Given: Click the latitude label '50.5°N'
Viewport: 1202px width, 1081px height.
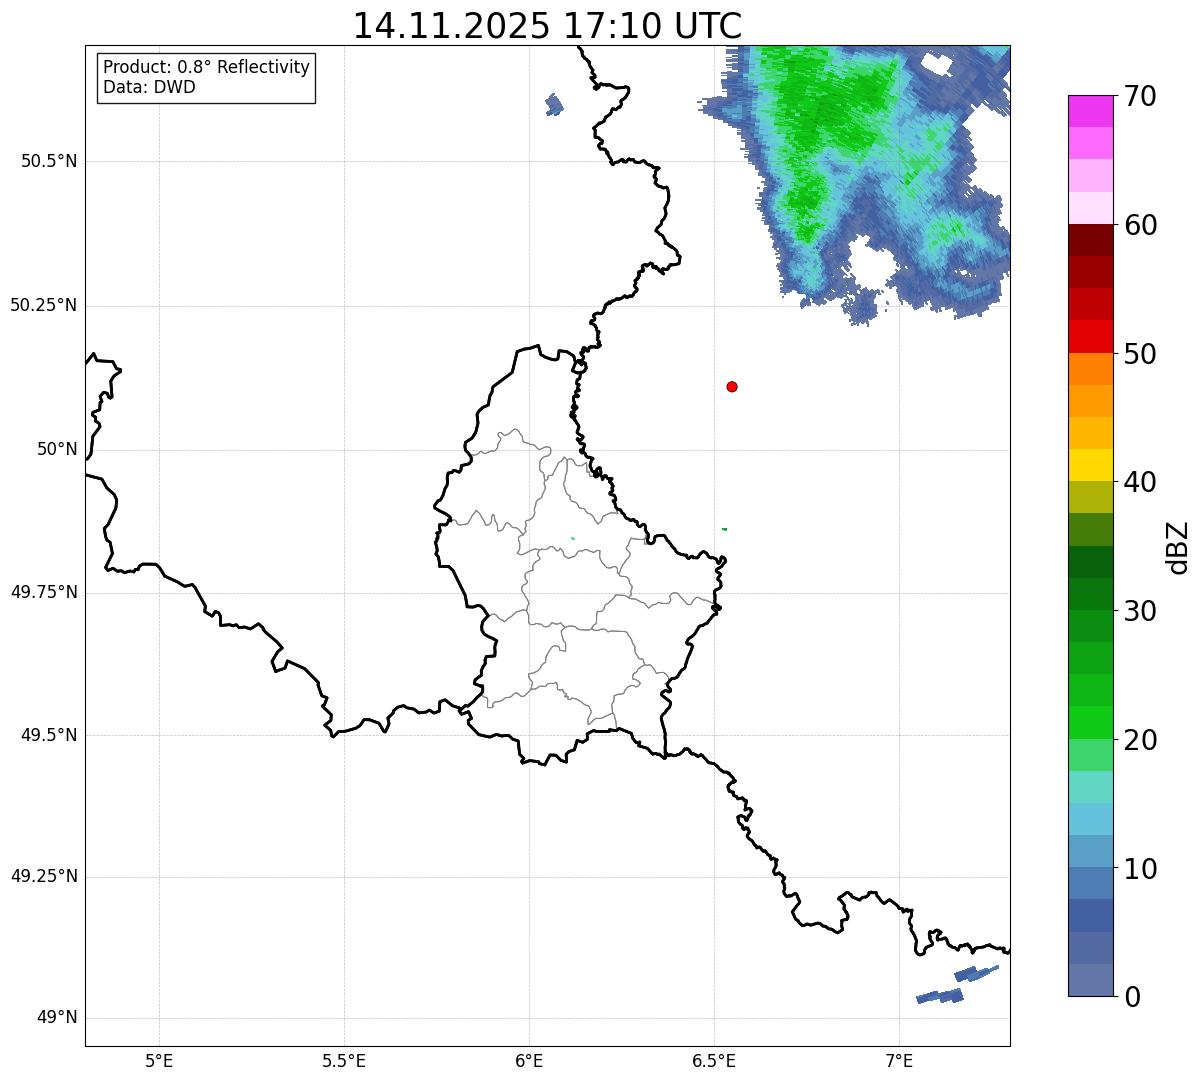Looking at the screenshot, I should 49,161.
